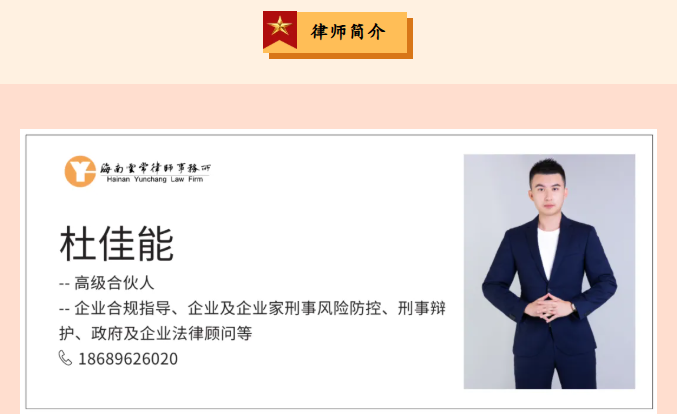The height and width of the screenshot is (414, 678).
Task: Click the orange shadow under the banner
Action: click(x=341, y=56)
